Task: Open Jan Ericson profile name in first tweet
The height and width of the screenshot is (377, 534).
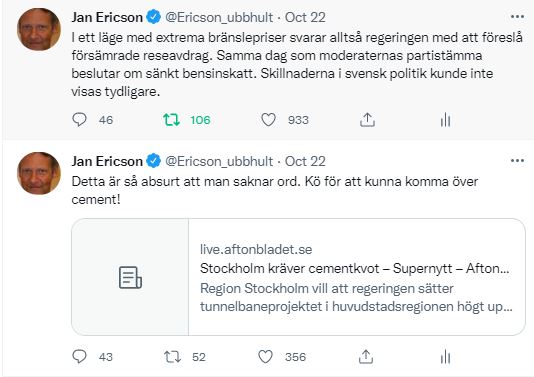Action: (x=107, y=17)
